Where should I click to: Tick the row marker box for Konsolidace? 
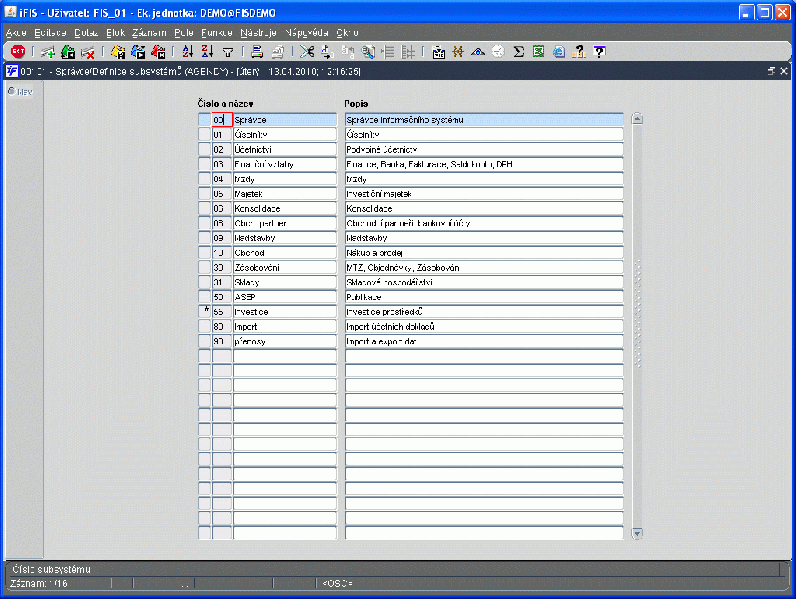click(x=204, y=208)
